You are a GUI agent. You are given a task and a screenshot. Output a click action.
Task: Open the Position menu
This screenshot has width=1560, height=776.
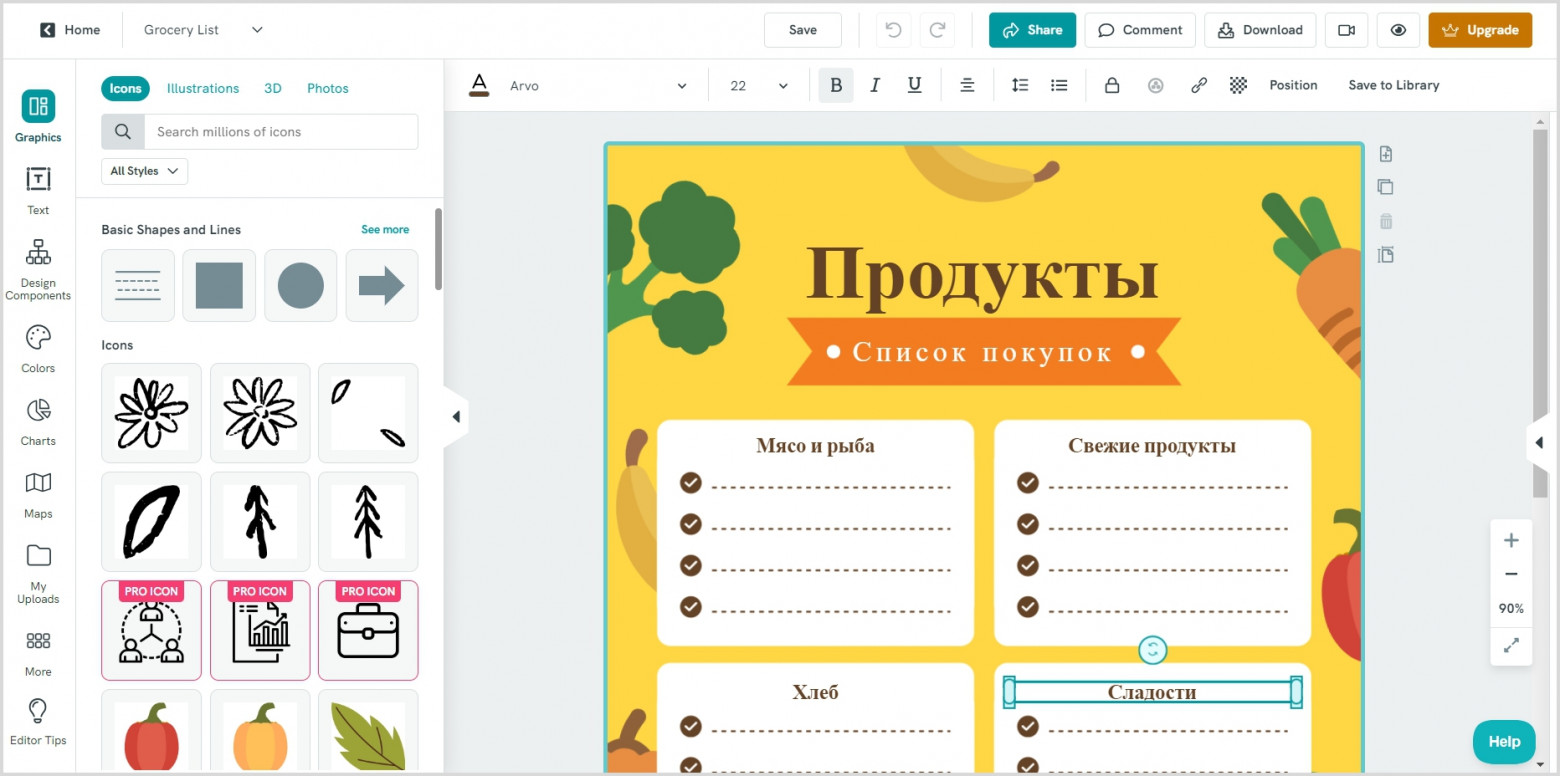pyautogui.click(x=1293, y=85)
